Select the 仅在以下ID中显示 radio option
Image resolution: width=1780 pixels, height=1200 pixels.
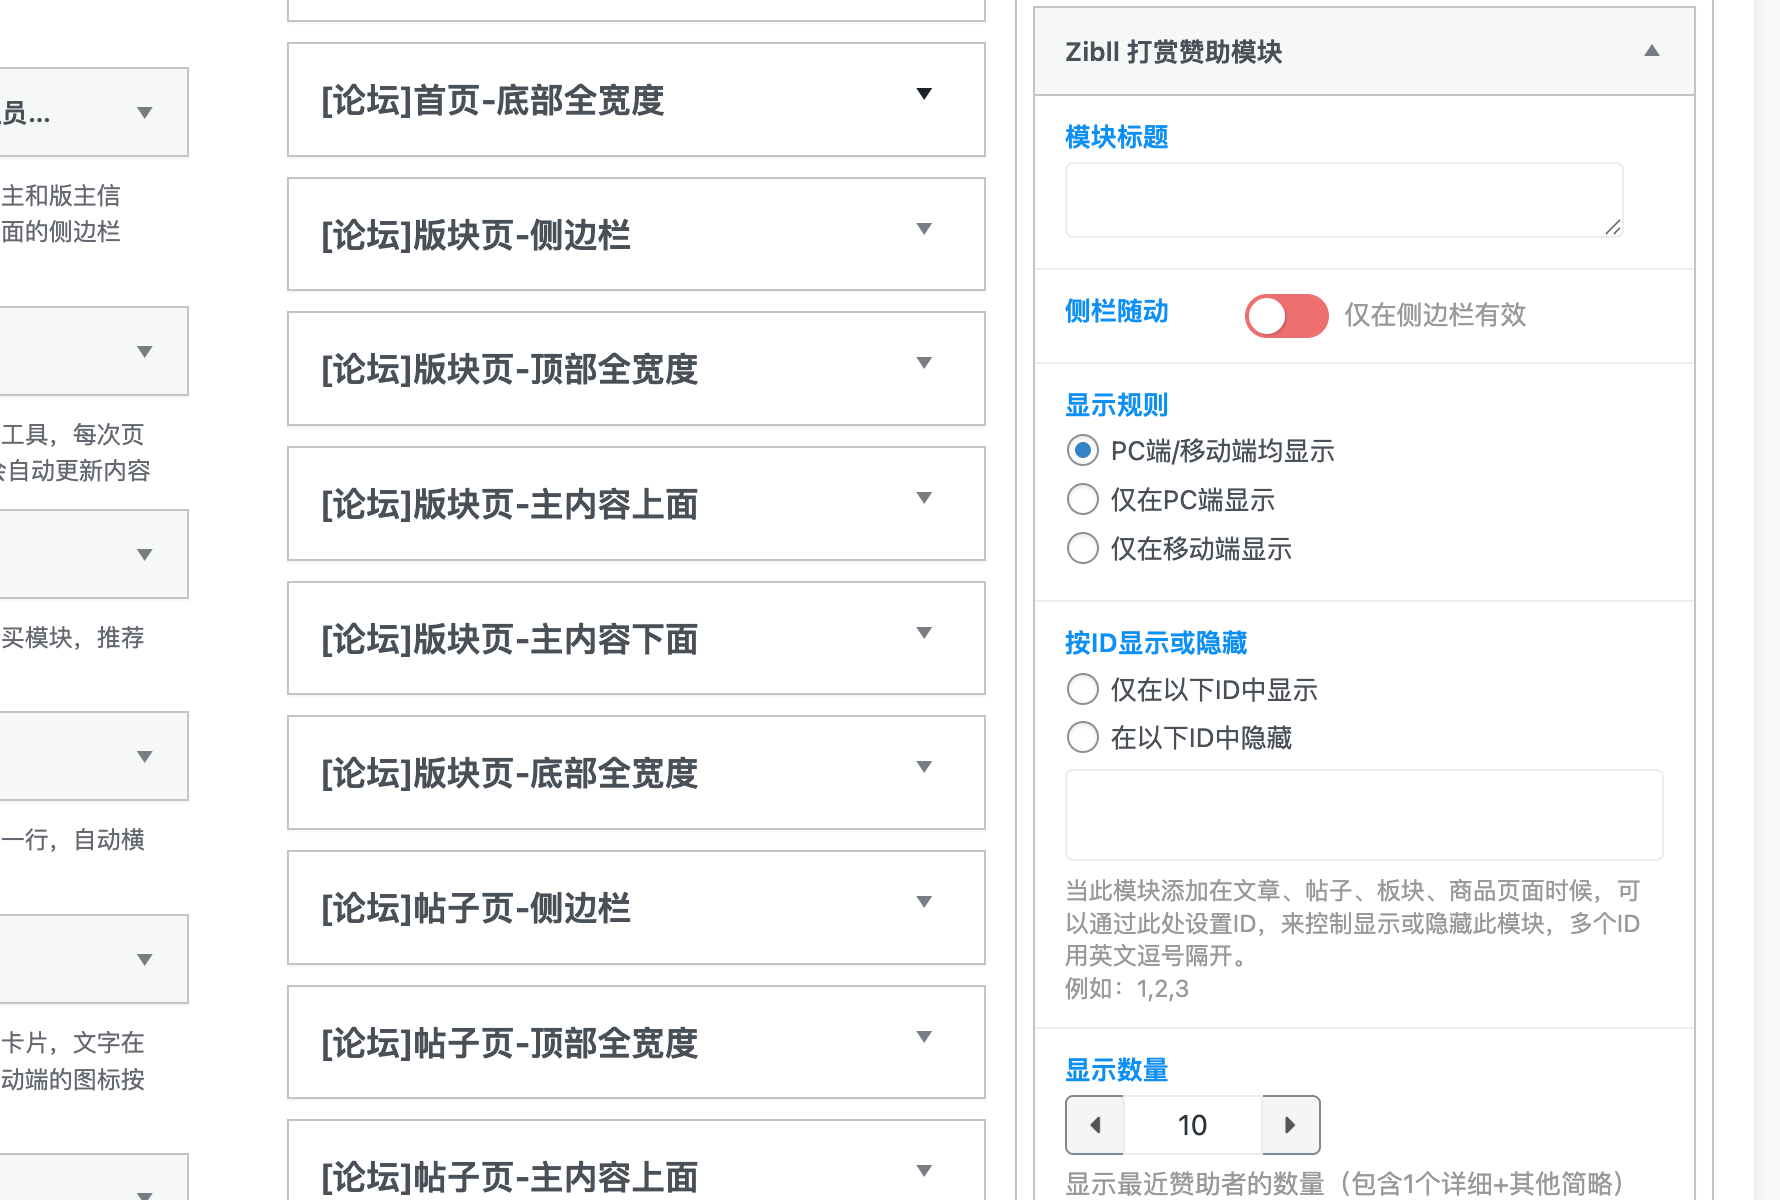[1082, 689]
